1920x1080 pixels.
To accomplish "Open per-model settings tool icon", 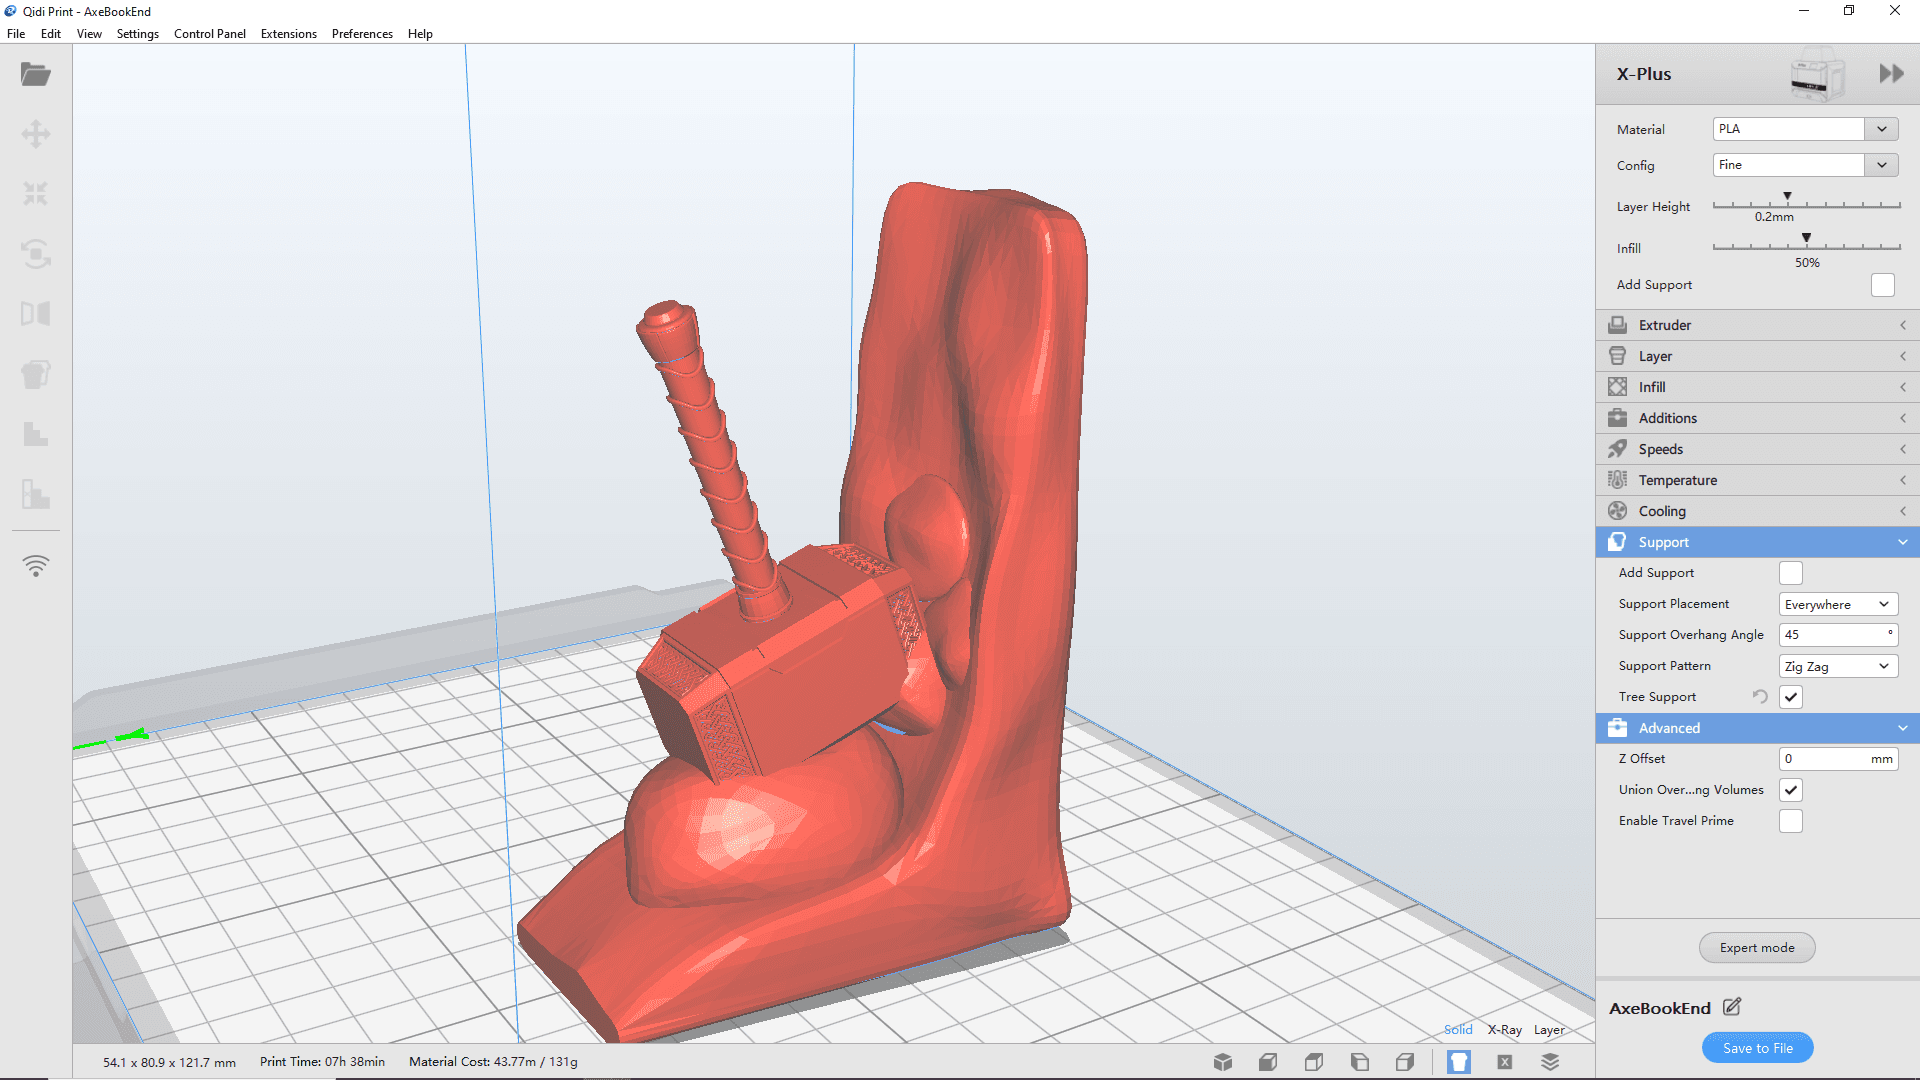I will click(x=36, y=374).
